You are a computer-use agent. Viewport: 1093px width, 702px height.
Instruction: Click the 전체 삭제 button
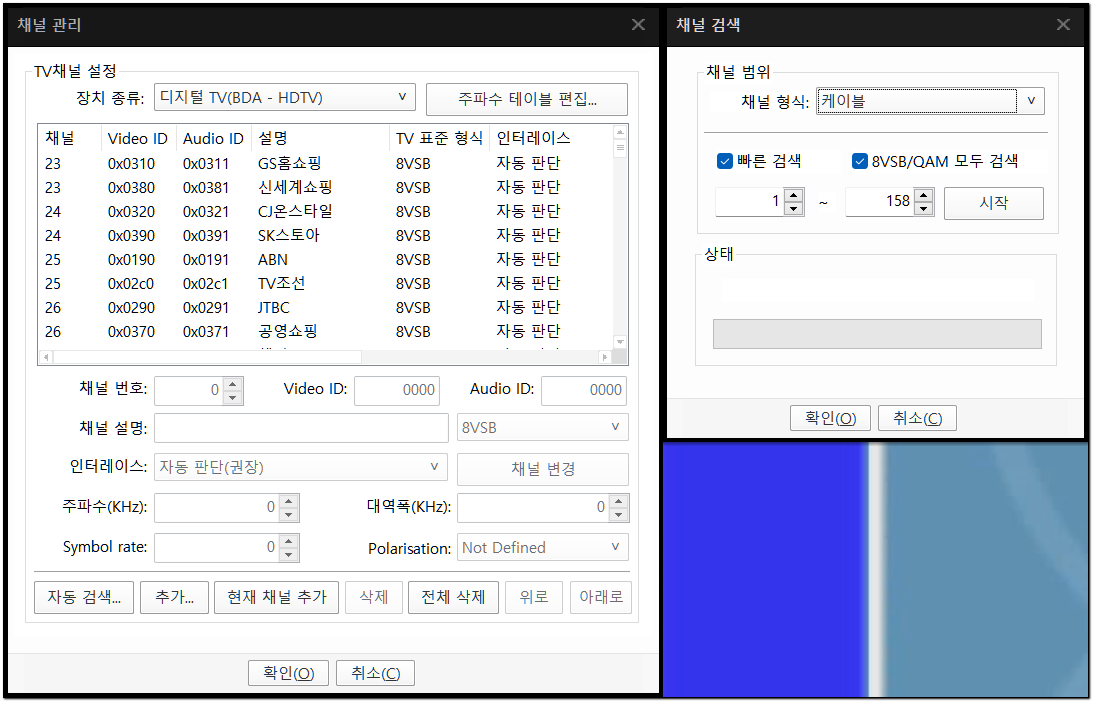click(453, 597)
